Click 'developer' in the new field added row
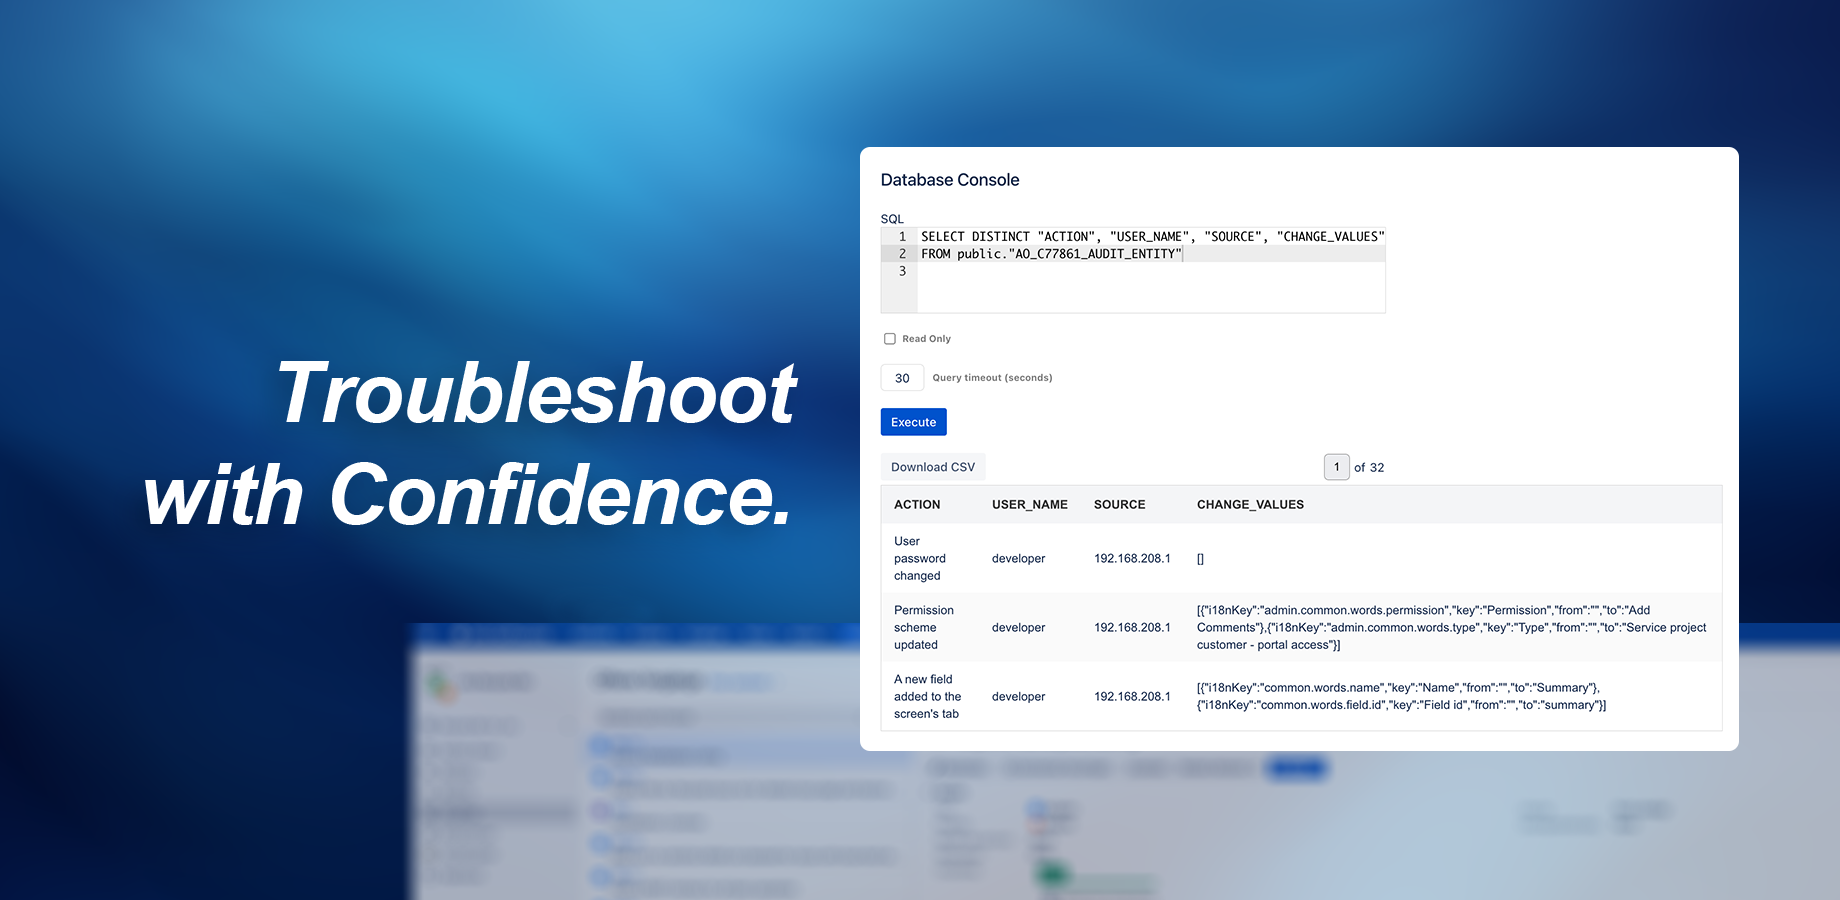 pos(1019,697)
